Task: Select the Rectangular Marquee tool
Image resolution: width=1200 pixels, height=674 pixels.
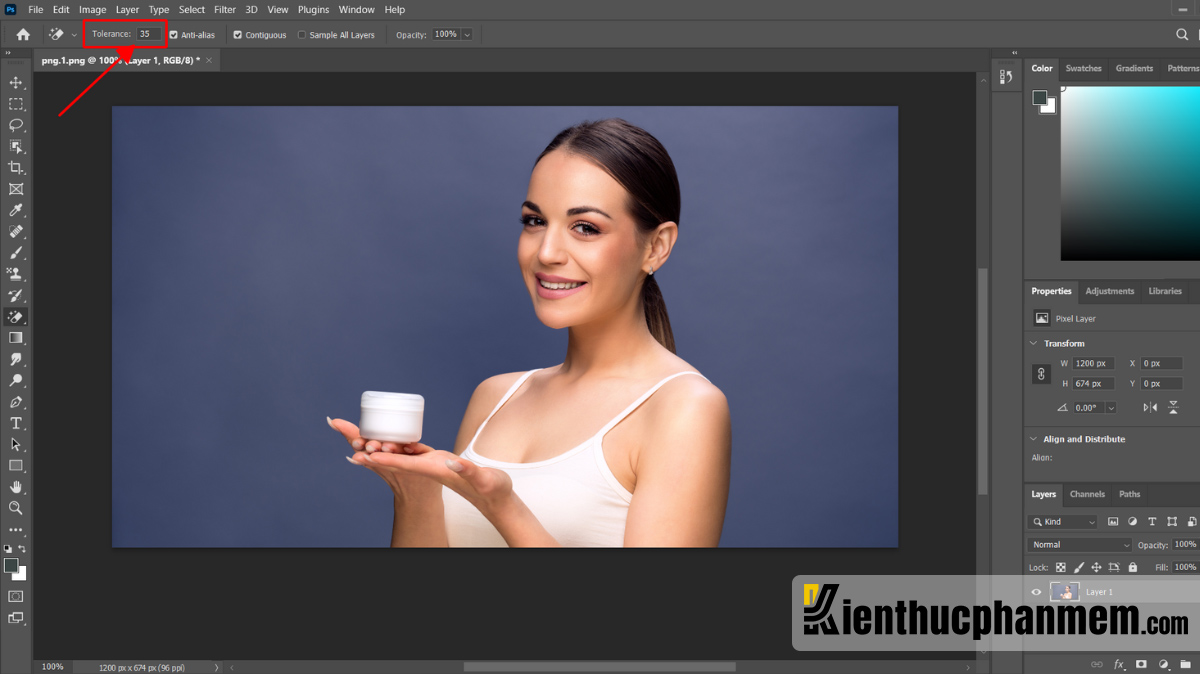Action: click(16, 104)
